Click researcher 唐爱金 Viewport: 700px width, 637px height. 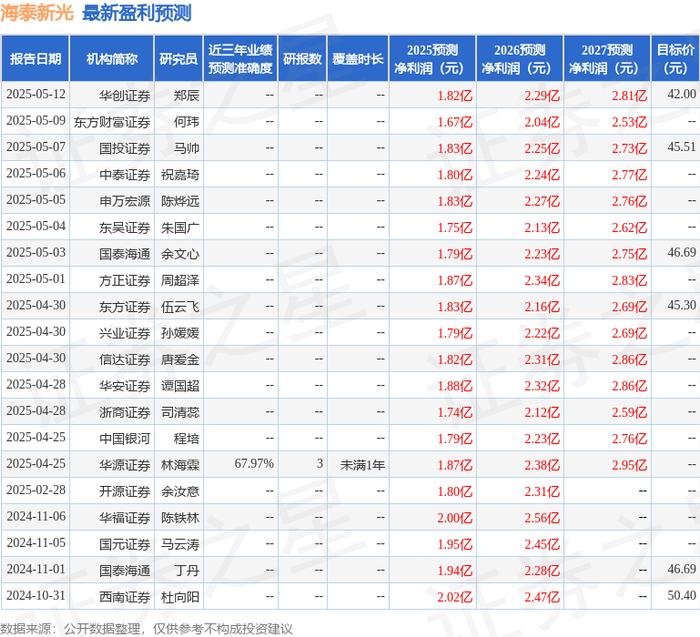coord(180,359)
